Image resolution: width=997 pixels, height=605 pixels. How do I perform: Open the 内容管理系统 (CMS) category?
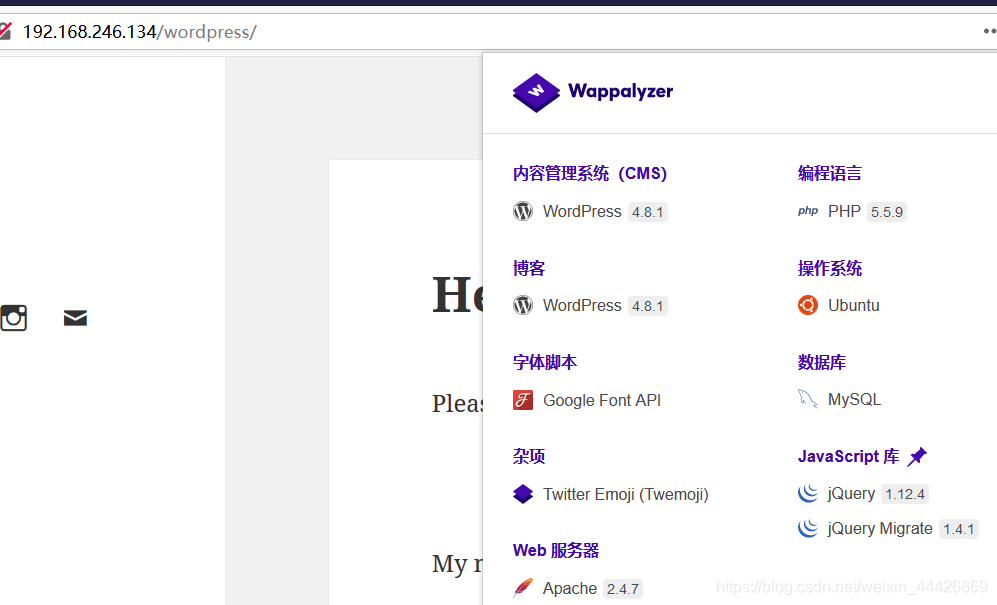click(x=589, y=174)
